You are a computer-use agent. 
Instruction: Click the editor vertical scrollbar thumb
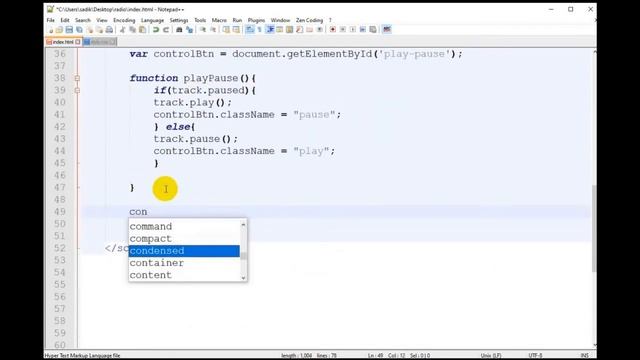(594, 229)
